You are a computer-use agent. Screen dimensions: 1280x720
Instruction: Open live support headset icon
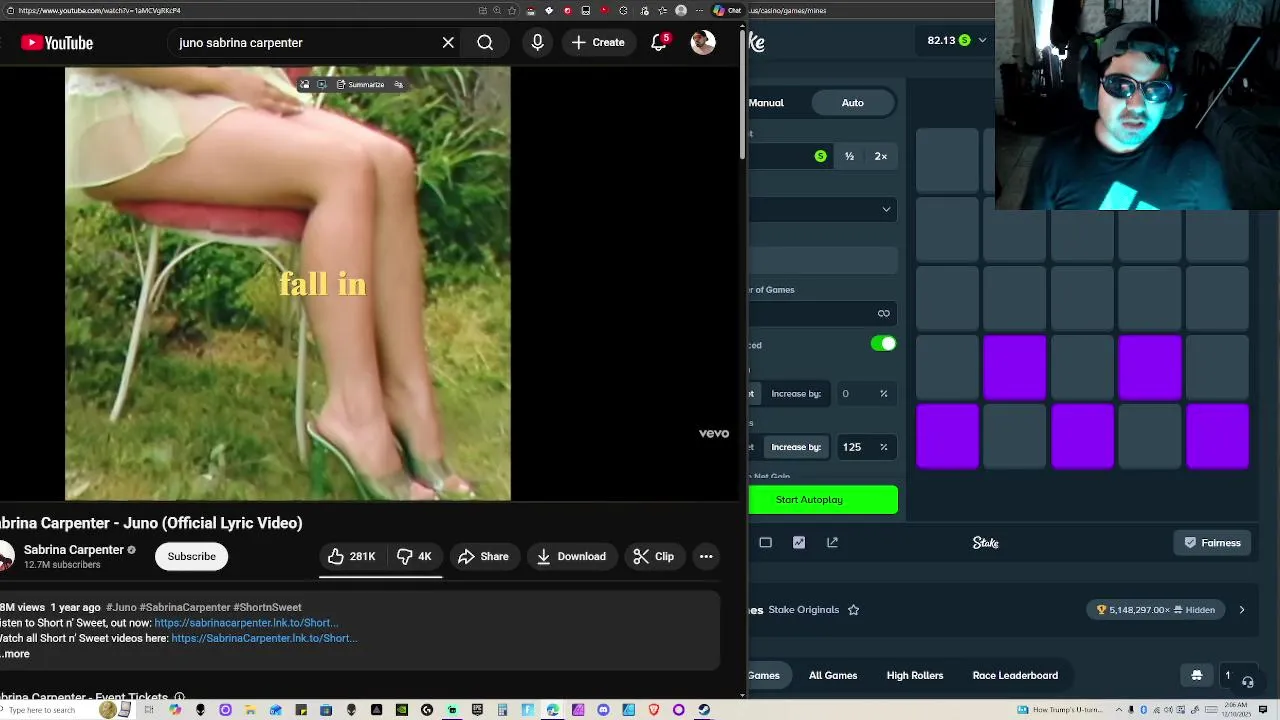point(1247,681)
